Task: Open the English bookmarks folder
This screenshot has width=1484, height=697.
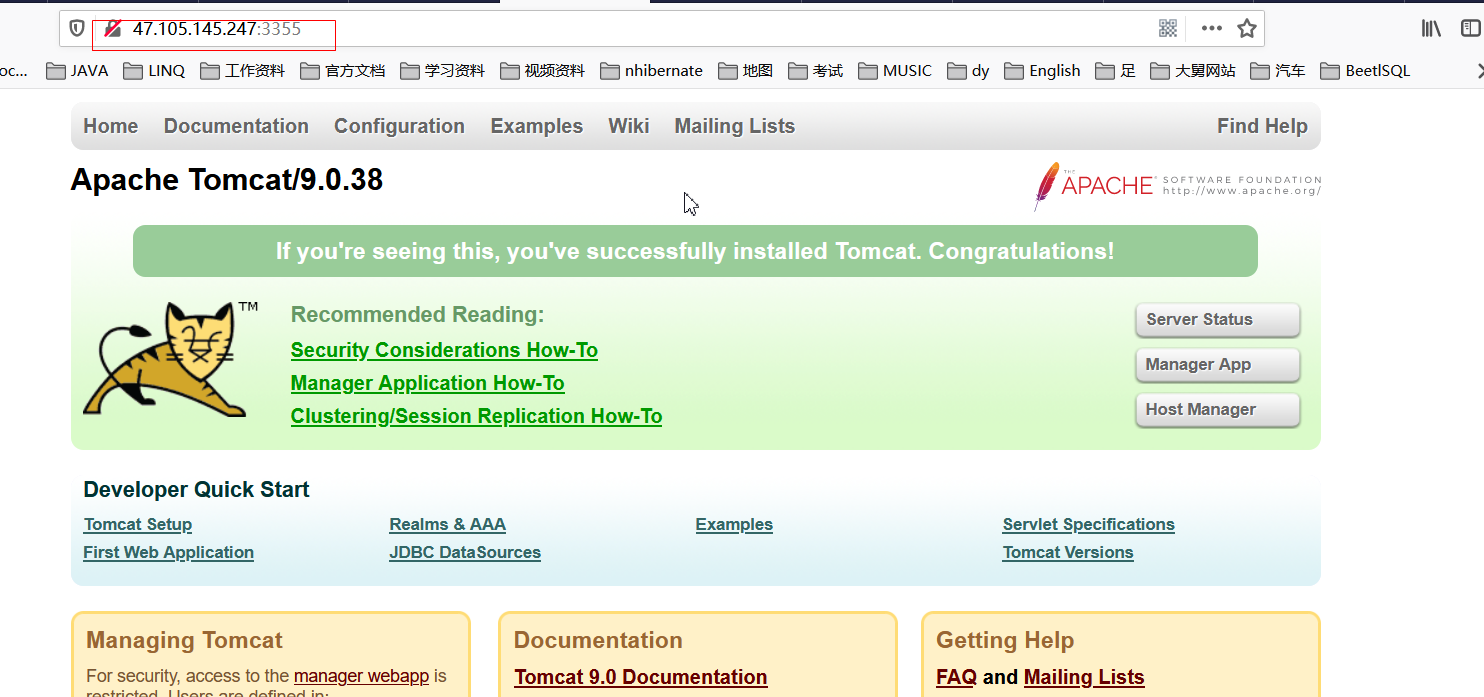Action: (1042, 71)
